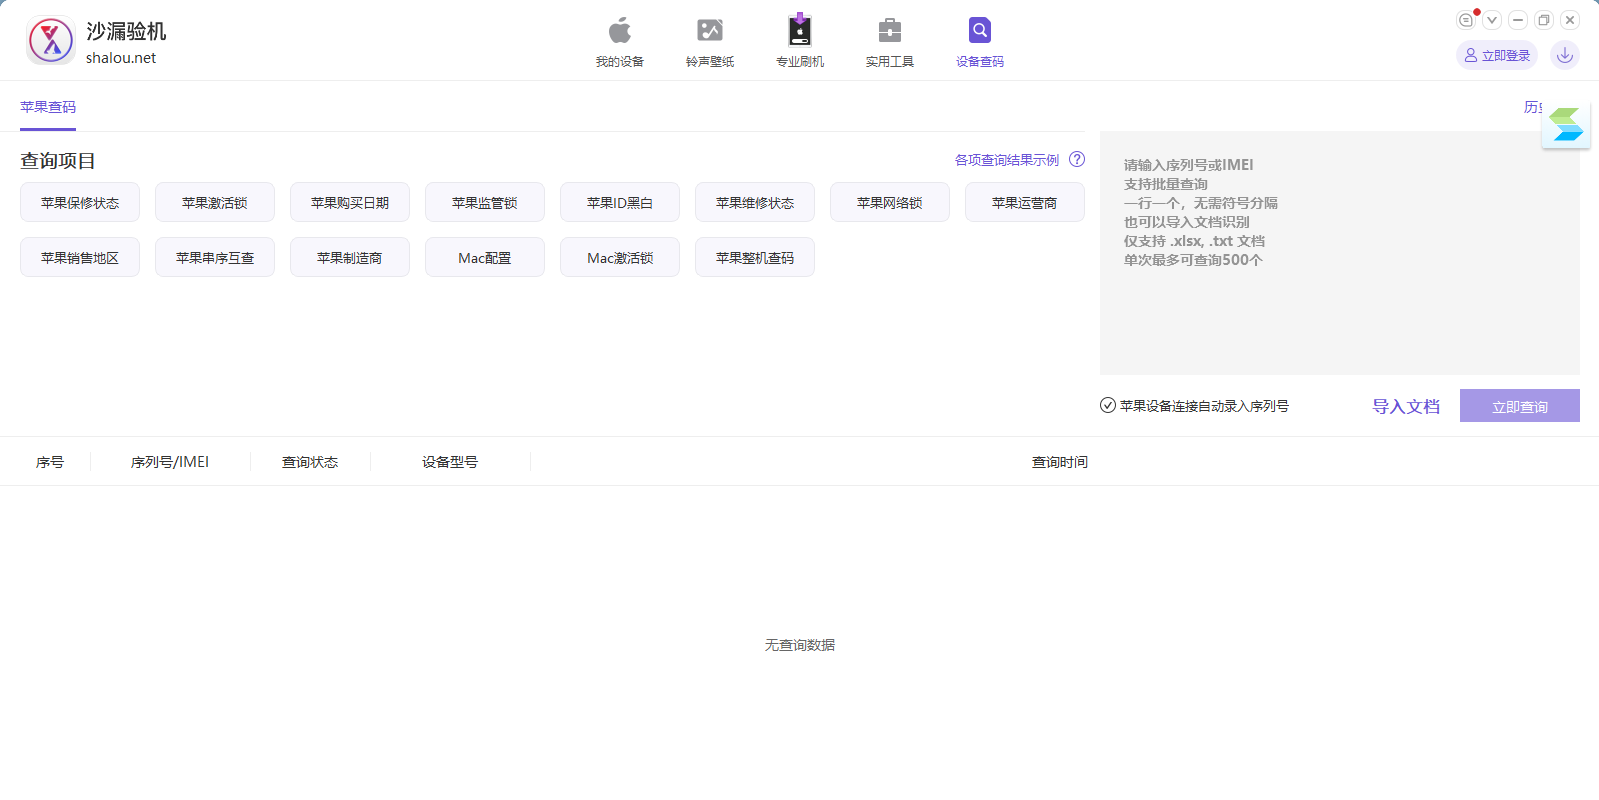Viewport: 1599px width, 800px height.
Task: Open the 专业刷机 flashing icon
Action: (800, 31)
